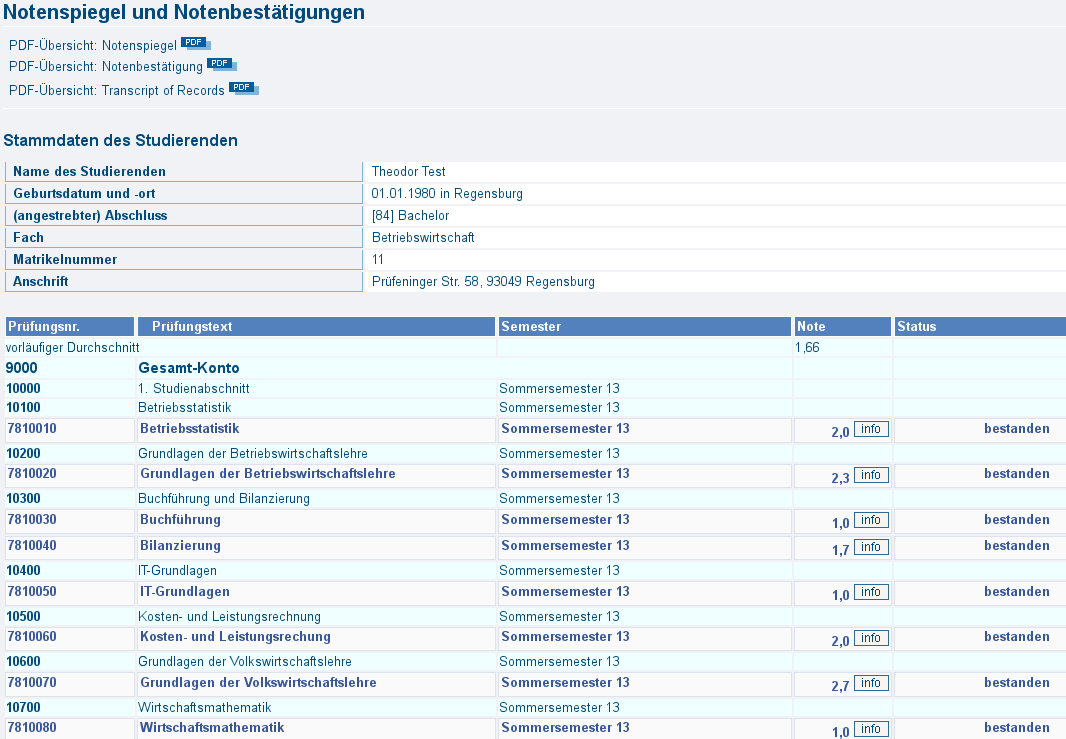Screen dimensions: 1066x739
Task: Click the PDF-Übersicht: Notenspiegel text link
Action: pos(93,46)
